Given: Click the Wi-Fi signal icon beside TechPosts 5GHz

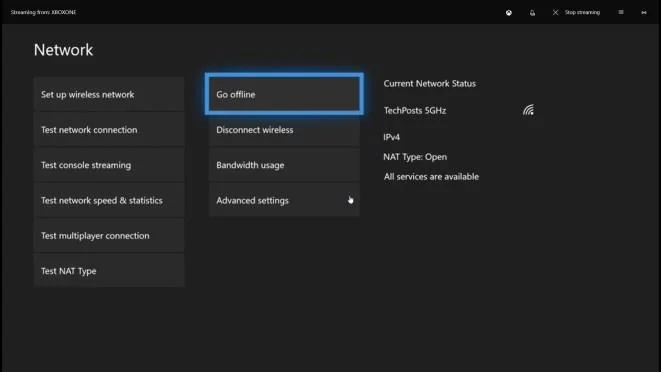Looking at the screenshot, I should (x=529, y=110).
